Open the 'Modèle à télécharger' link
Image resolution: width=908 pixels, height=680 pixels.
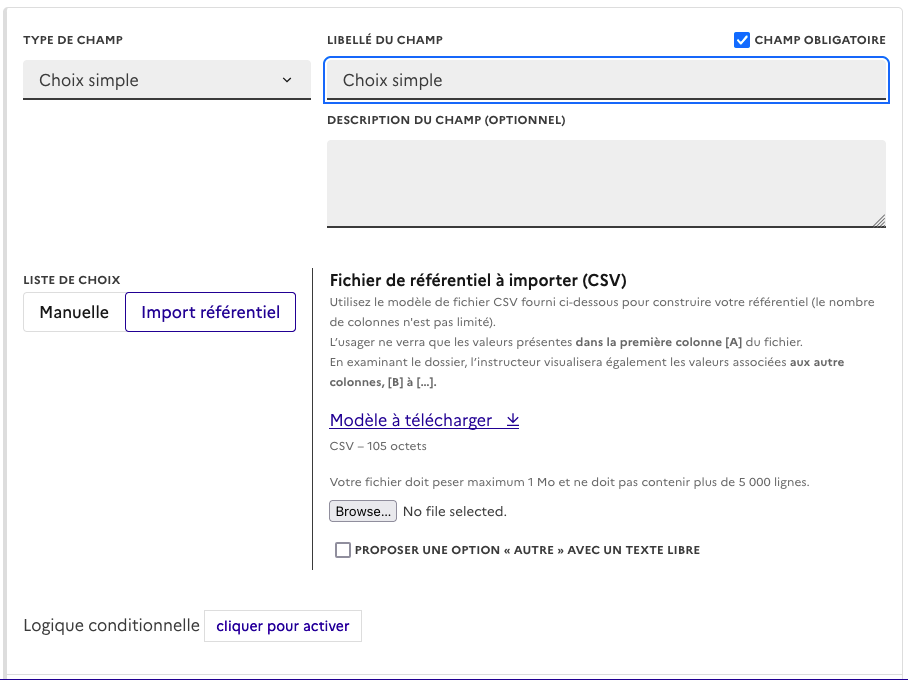coord(411,421)
